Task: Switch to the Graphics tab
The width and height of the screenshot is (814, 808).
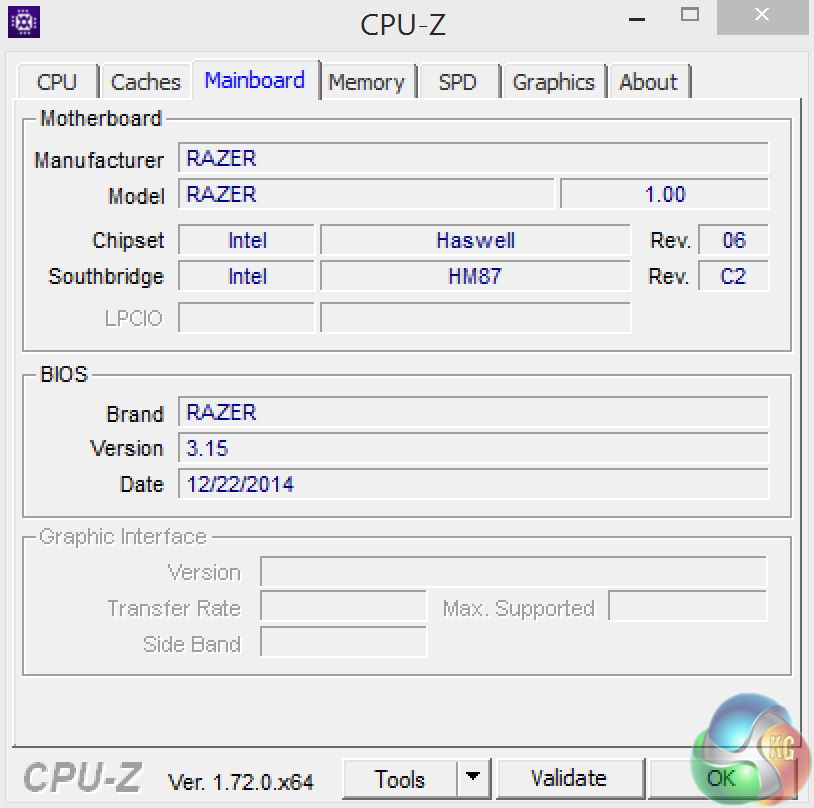Action: (553, 82)
